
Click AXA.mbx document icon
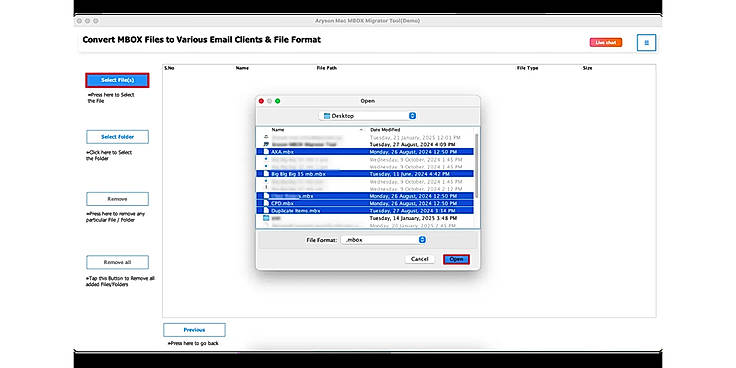tap(266, 152)
